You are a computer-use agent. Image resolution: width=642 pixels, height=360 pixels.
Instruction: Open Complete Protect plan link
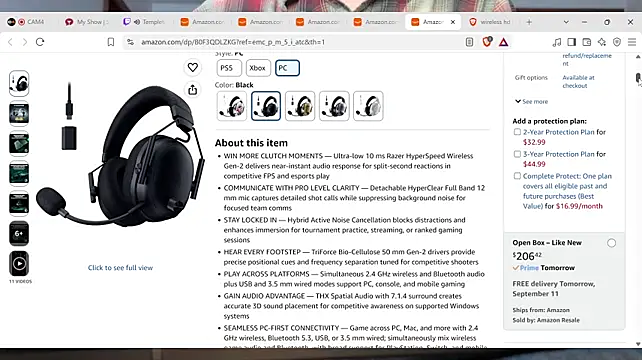click(567, 191)
